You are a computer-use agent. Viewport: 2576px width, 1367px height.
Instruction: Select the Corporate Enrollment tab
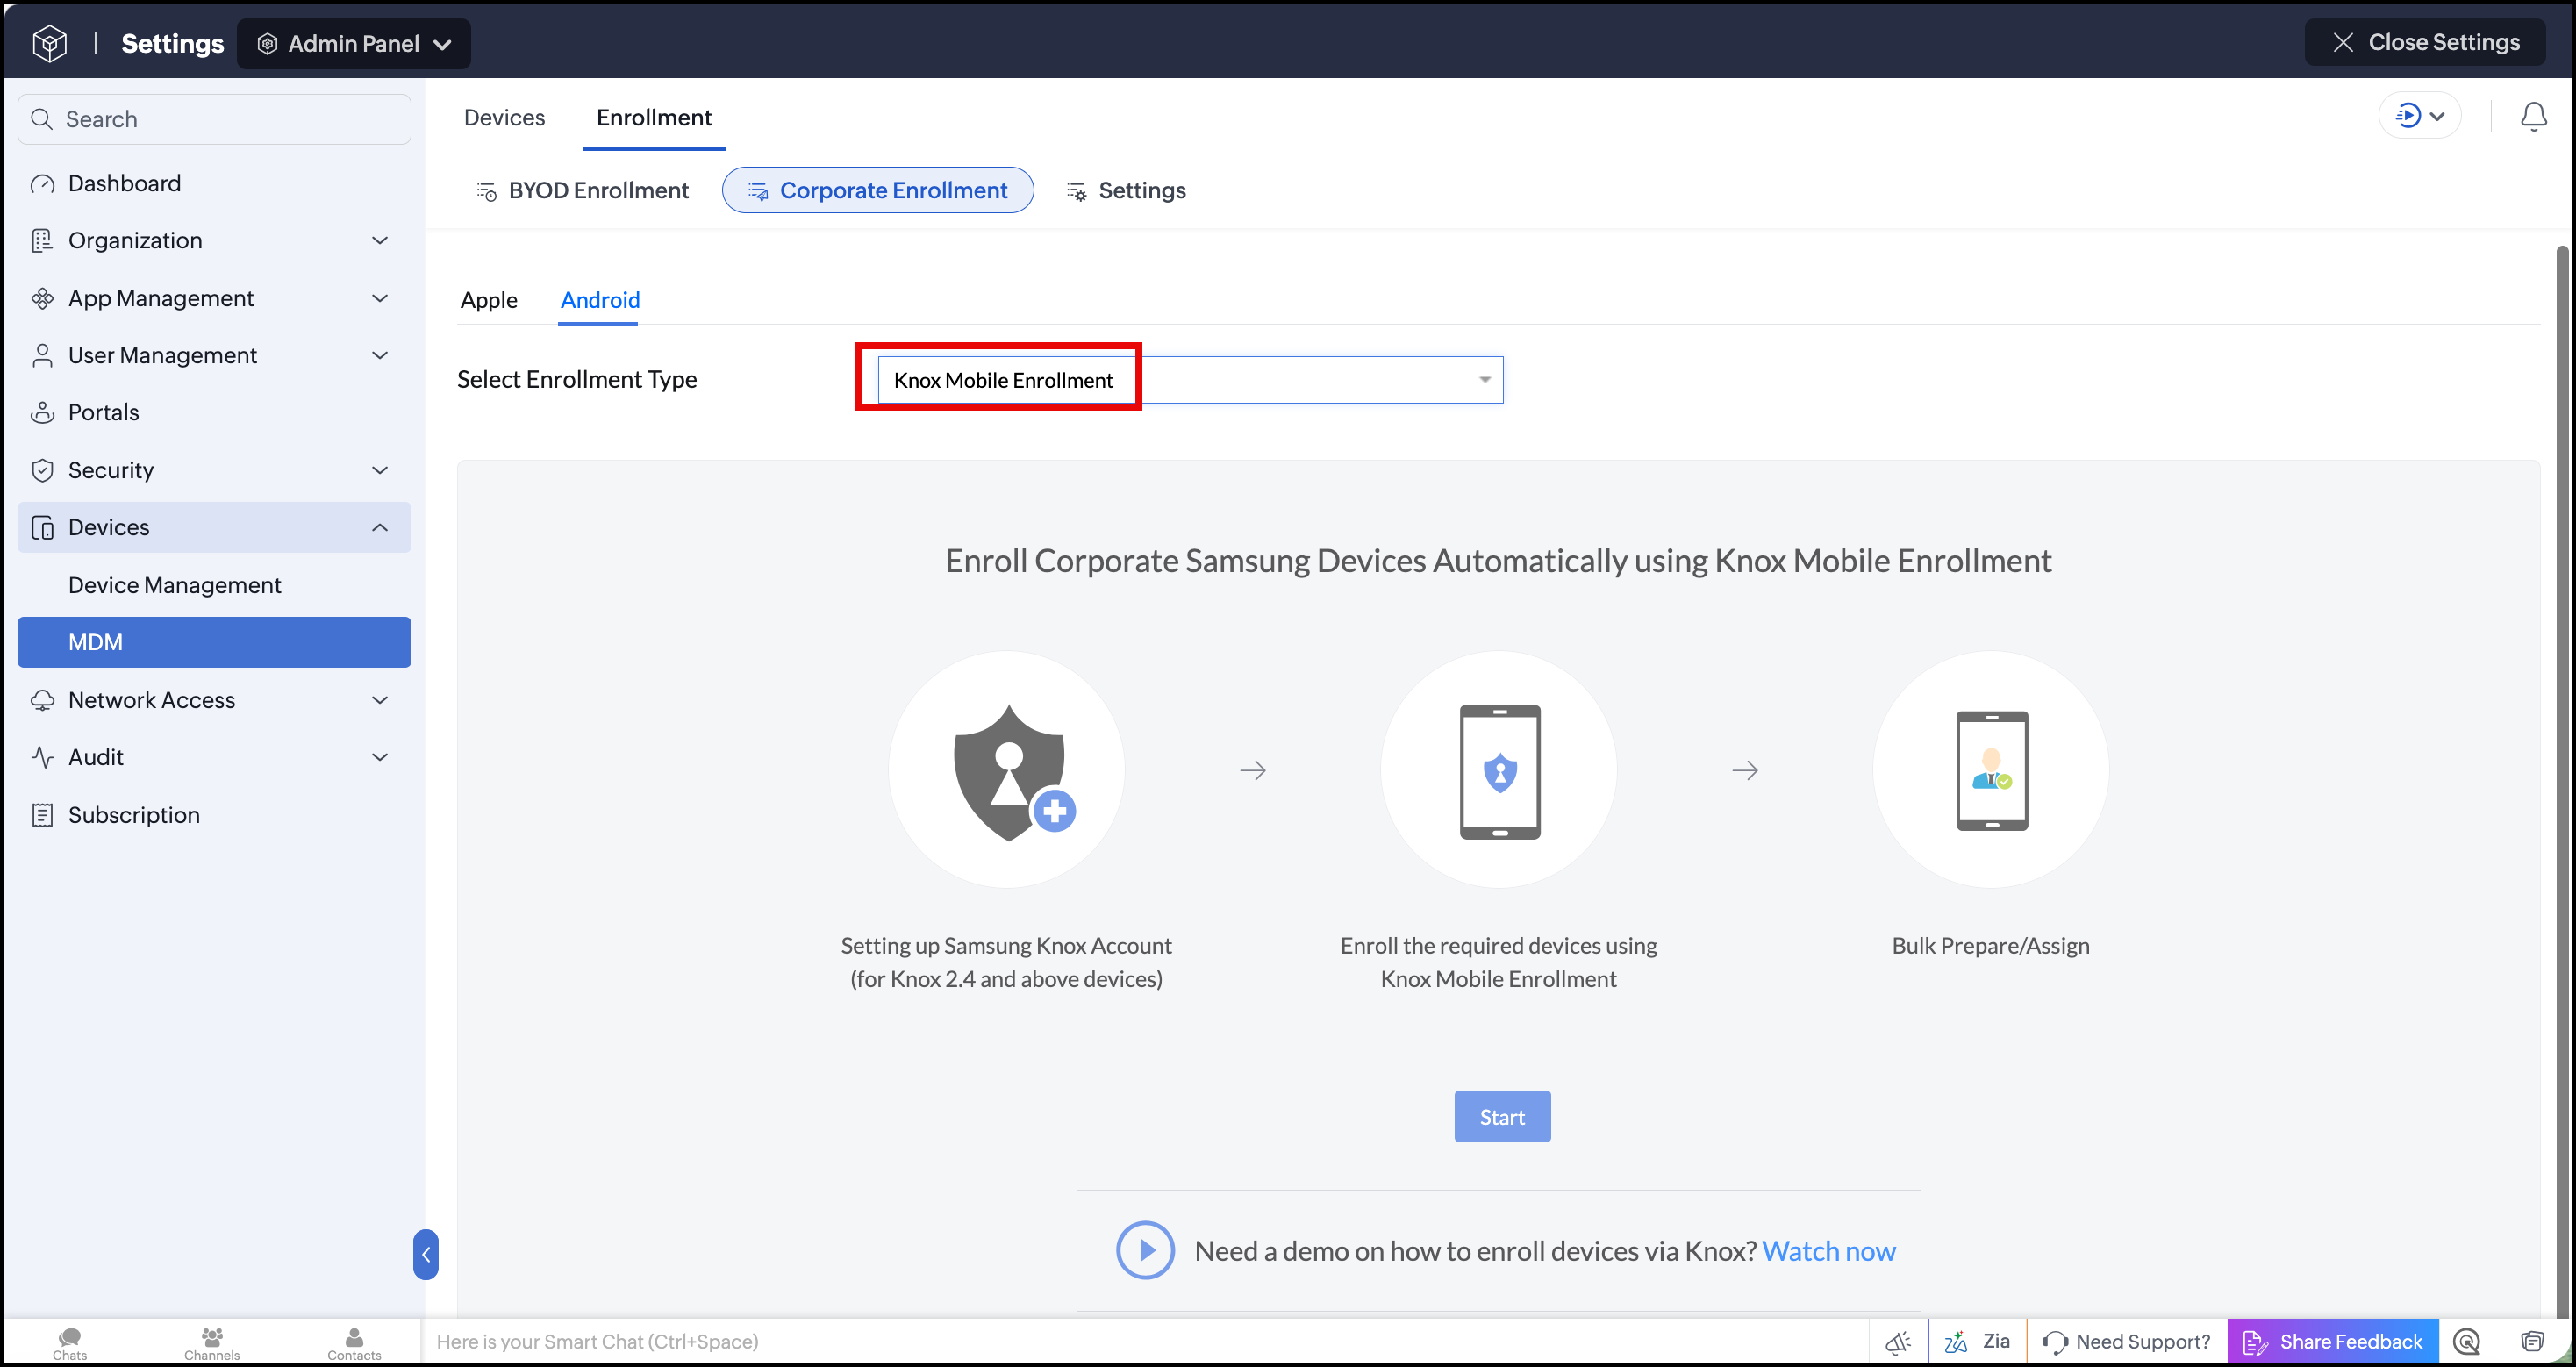click(x=878, y=191)
